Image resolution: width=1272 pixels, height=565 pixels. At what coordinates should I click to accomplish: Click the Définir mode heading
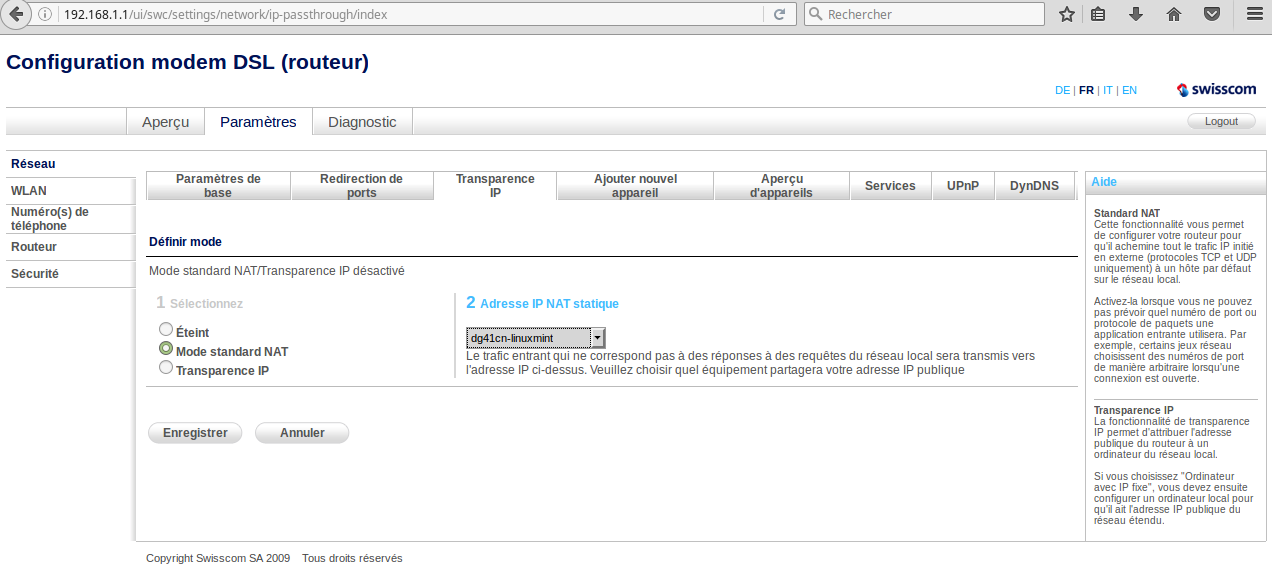click(185, 242)
